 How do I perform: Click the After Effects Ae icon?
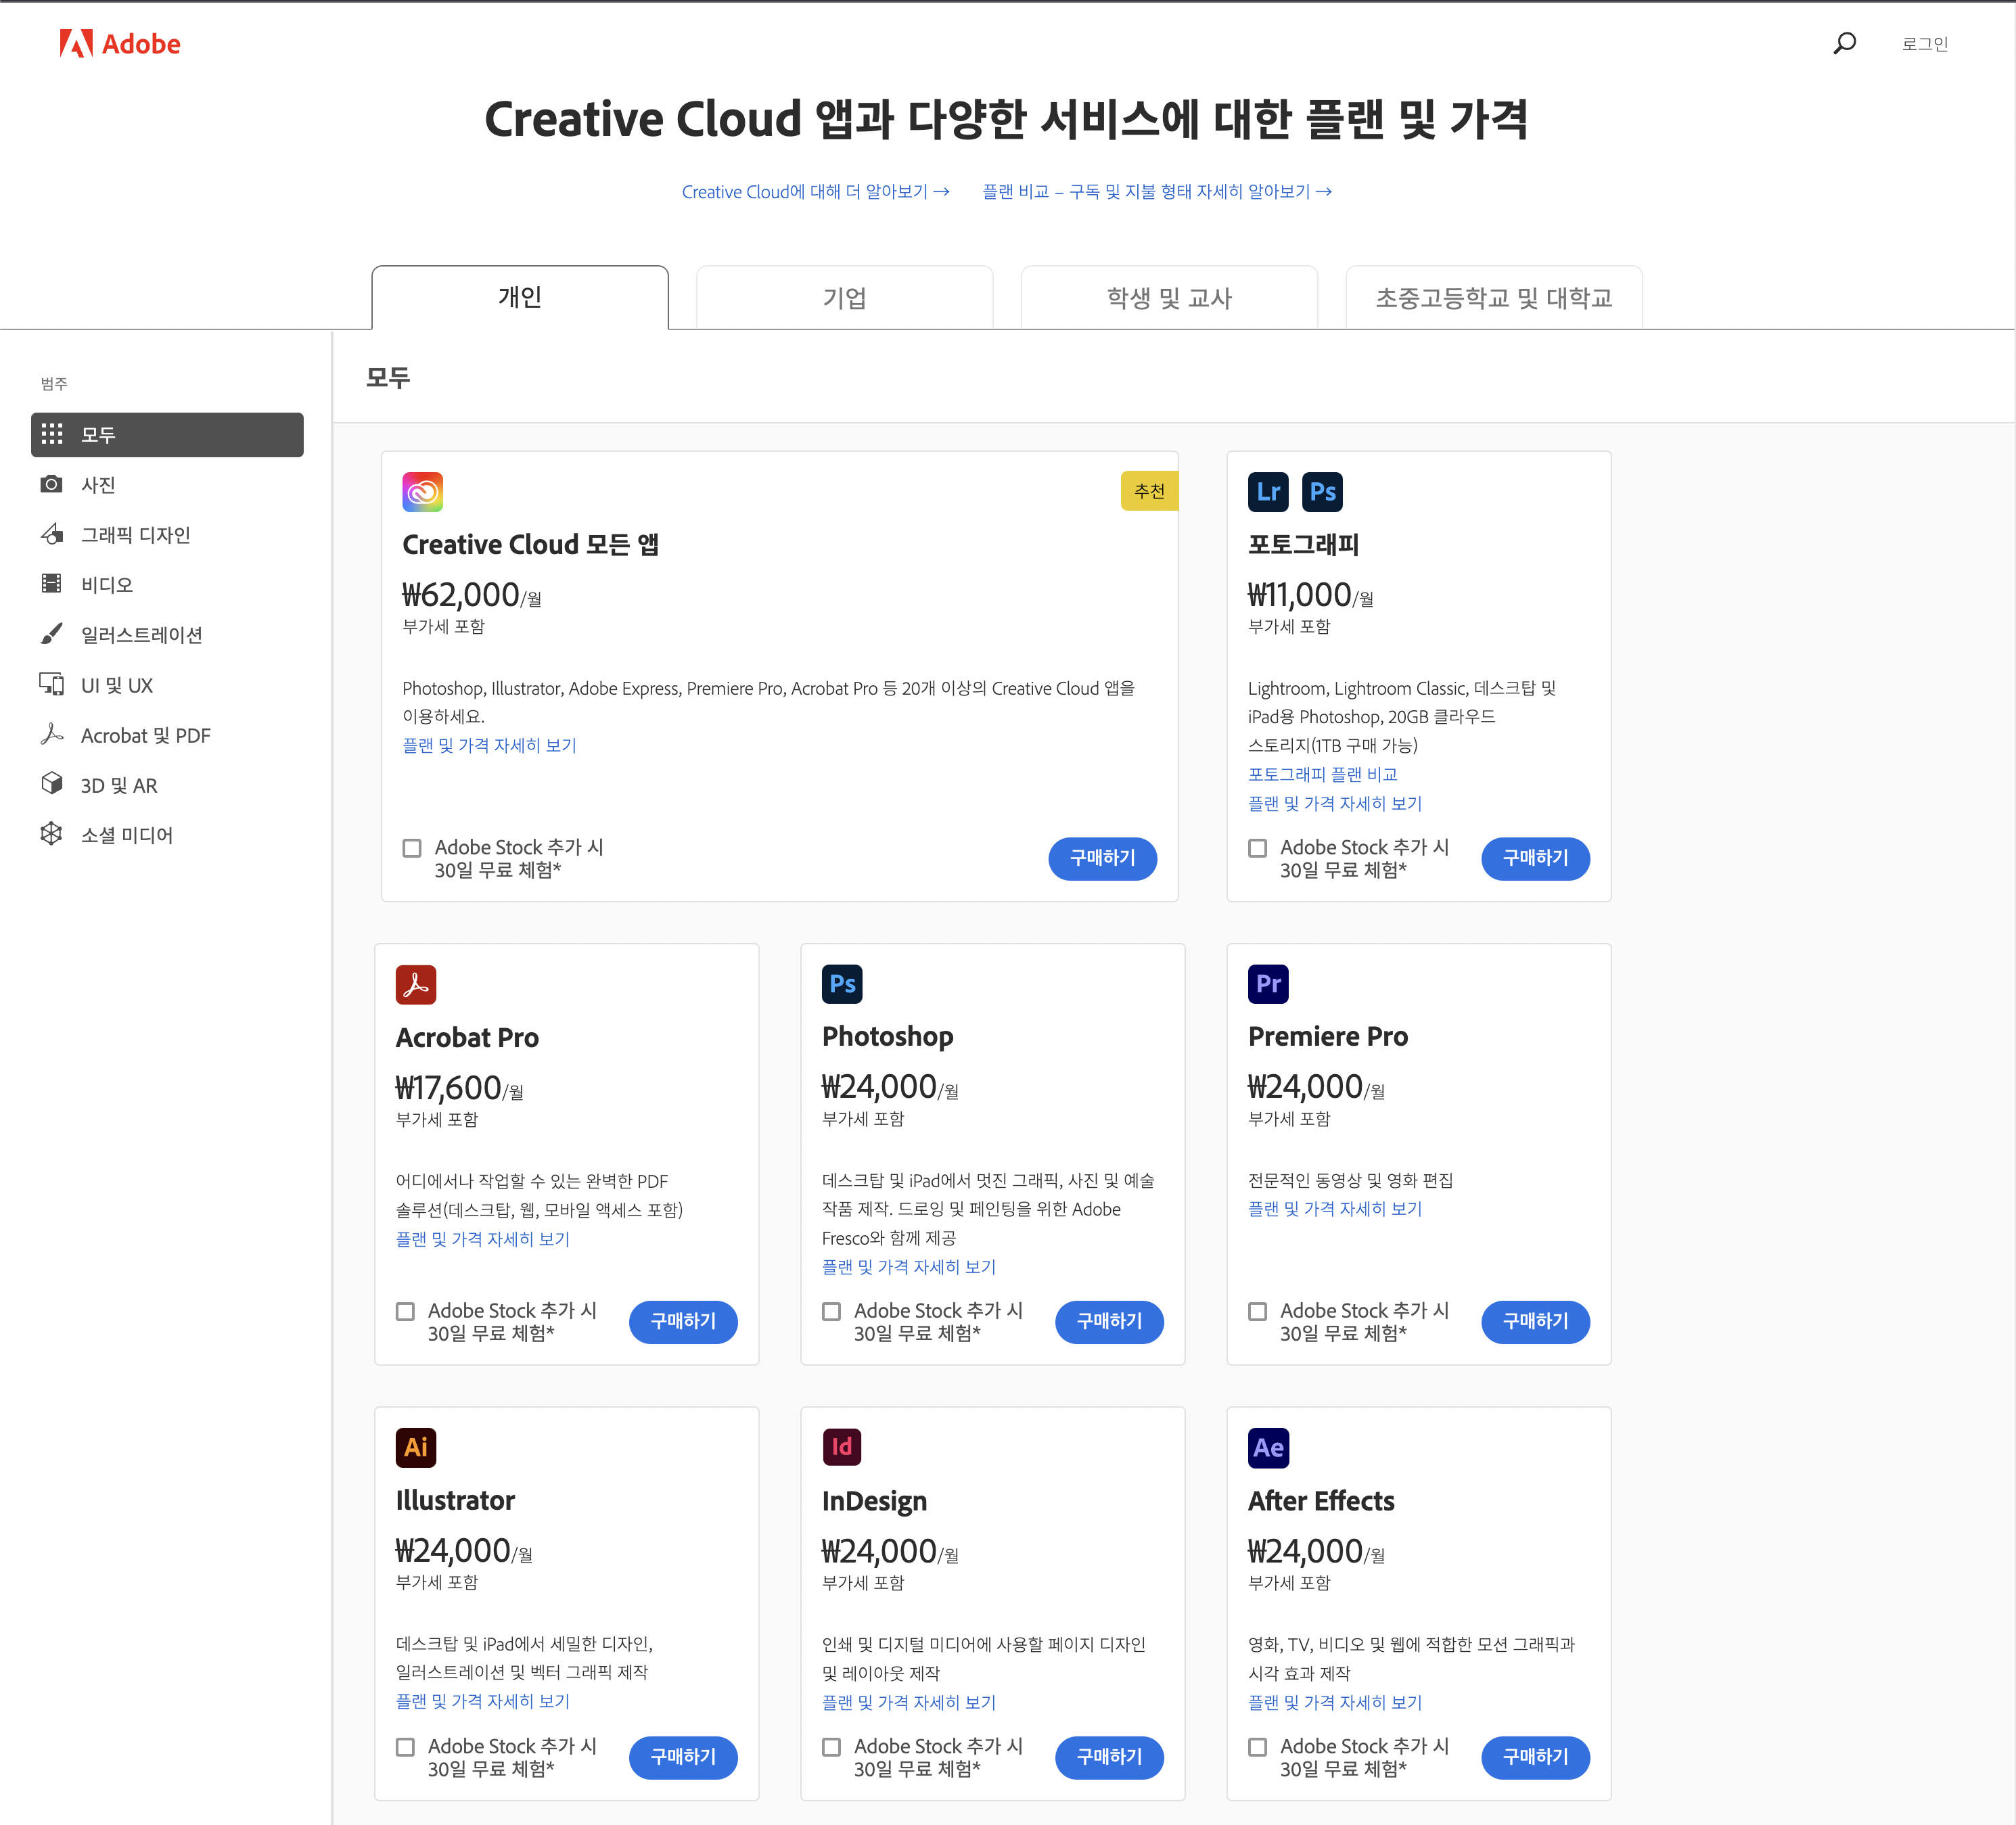tap(1268, 1447)
